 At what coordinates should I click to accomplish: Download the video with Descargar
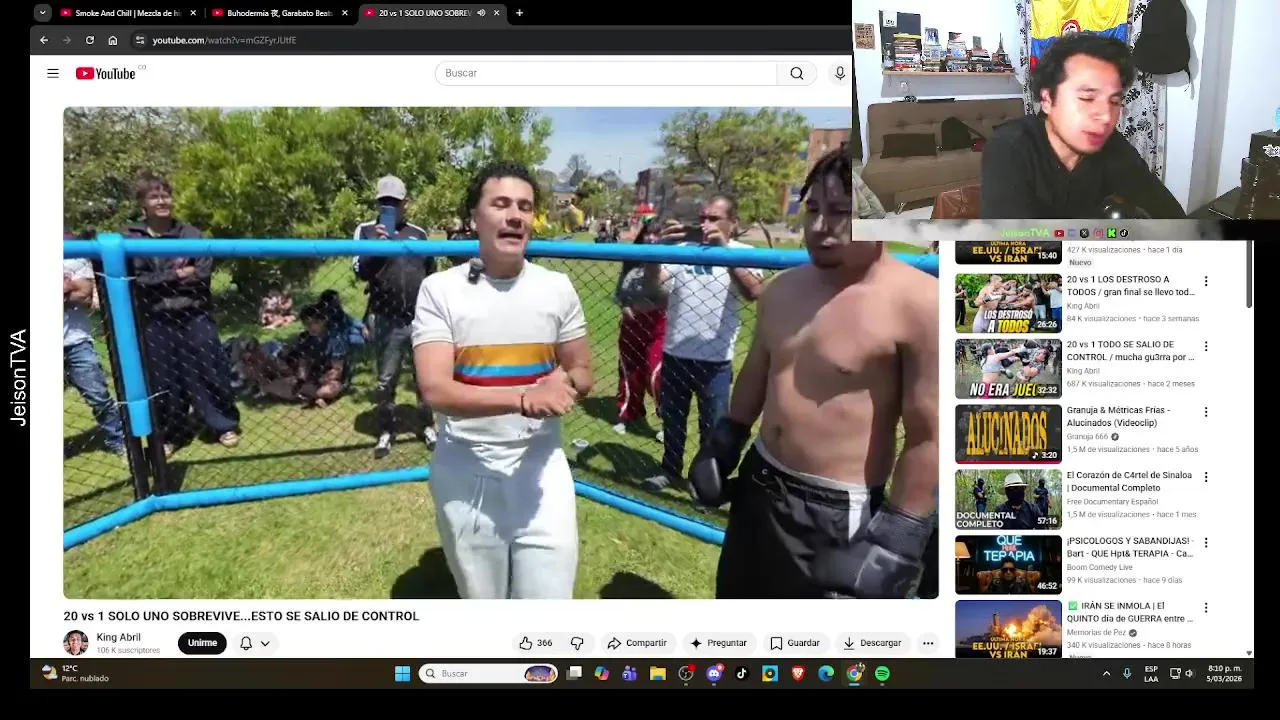click(872, 643)
